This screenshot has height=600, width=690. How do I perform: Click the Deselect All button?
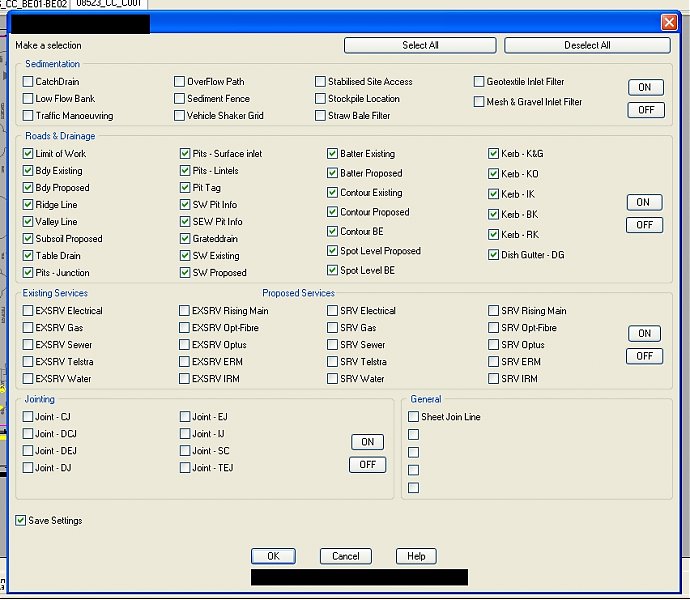[x=587, y=45]
